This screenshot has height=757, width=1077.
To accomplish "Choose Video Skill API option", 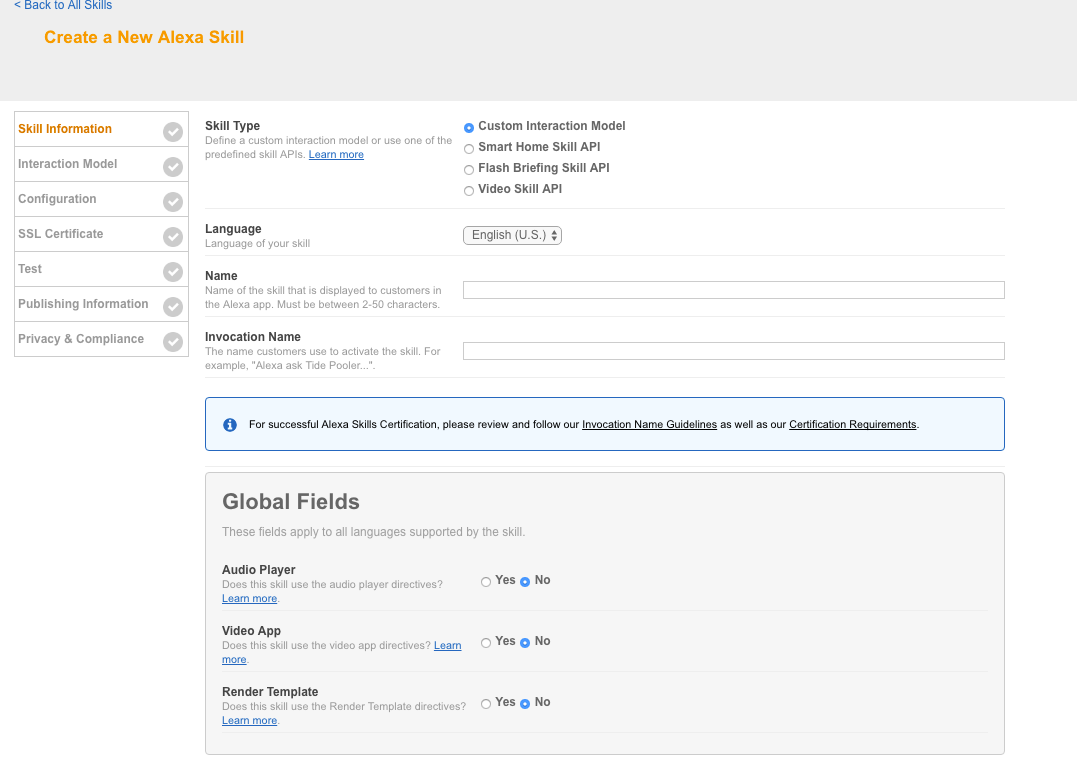I will click(x=469, y=191).
